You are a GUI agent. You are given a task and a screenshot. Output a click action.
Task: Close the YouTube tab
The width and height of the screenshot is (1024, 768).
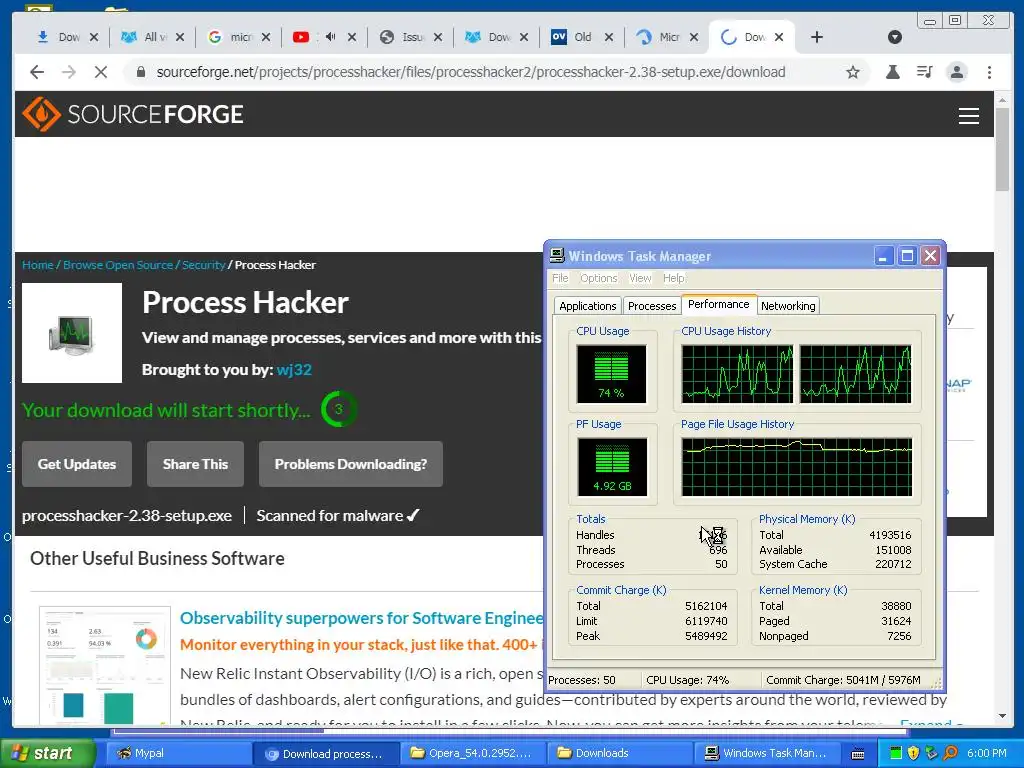[x=351, y=37]
